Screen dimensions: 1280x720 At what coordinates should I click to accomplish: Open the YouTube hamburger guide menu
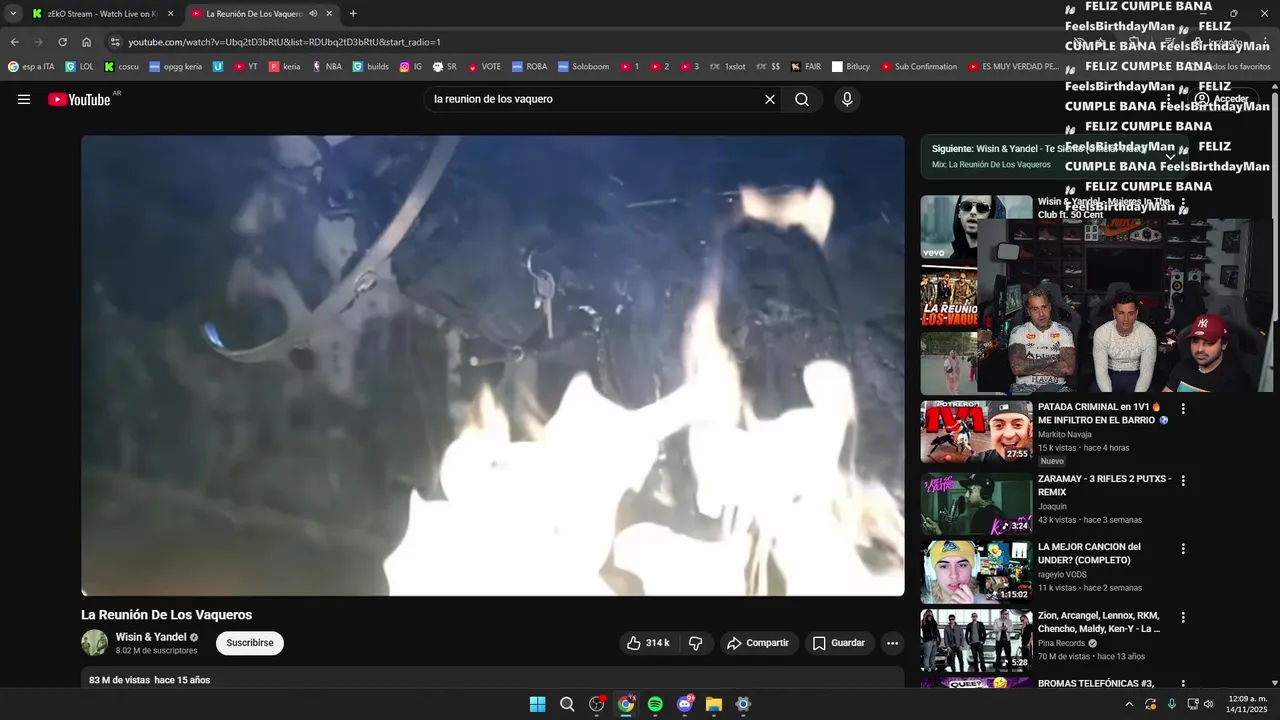(x=24, y=99)
